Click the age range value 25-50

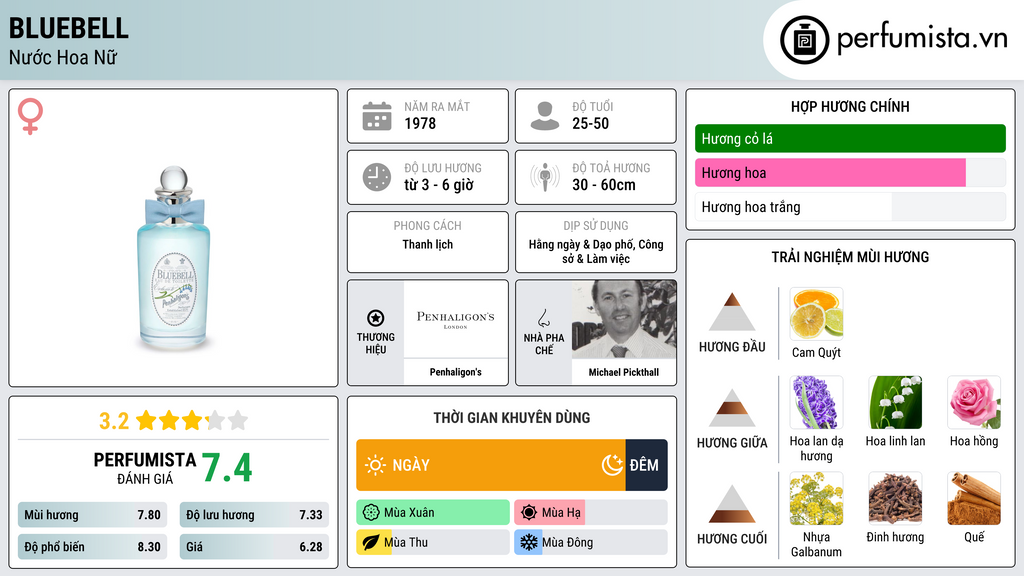590,123
